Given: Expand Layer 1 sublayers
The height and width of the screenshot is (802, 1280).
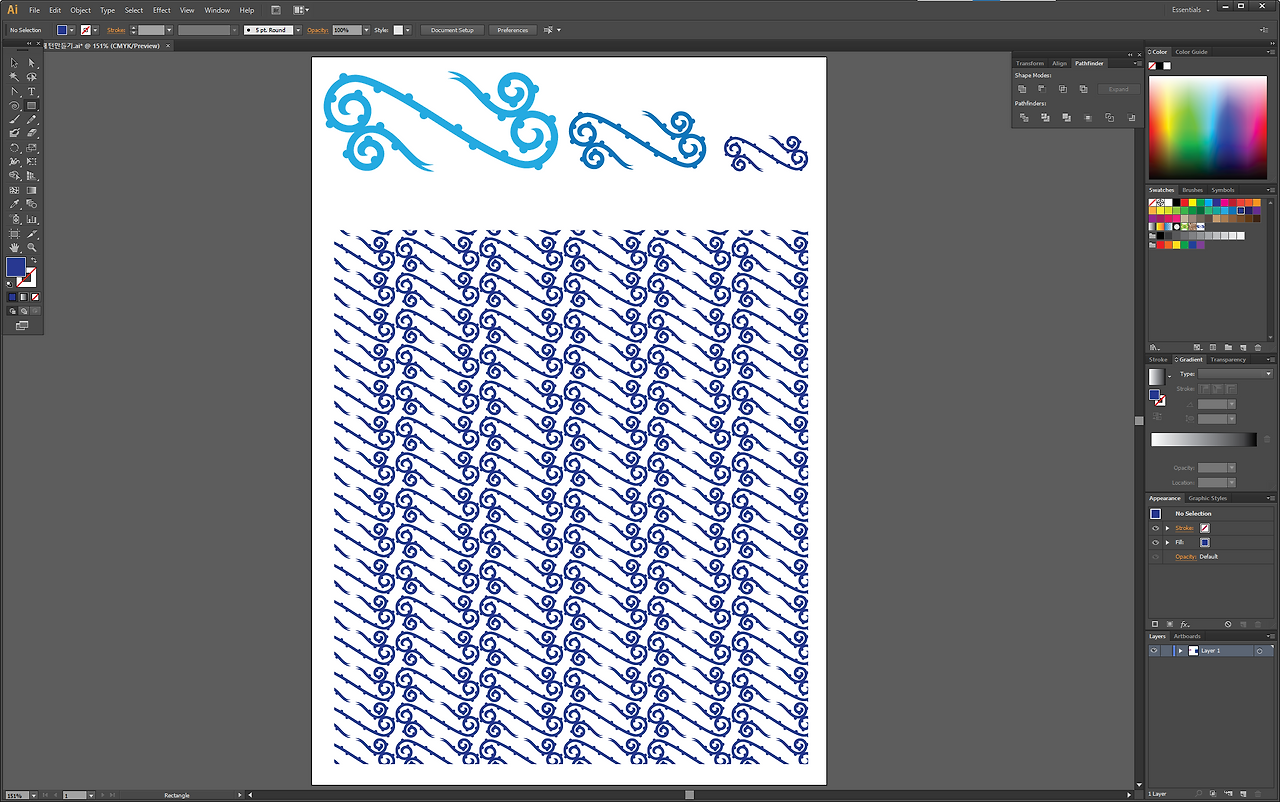Looking at the screenshot, I should pos(1180,650).
